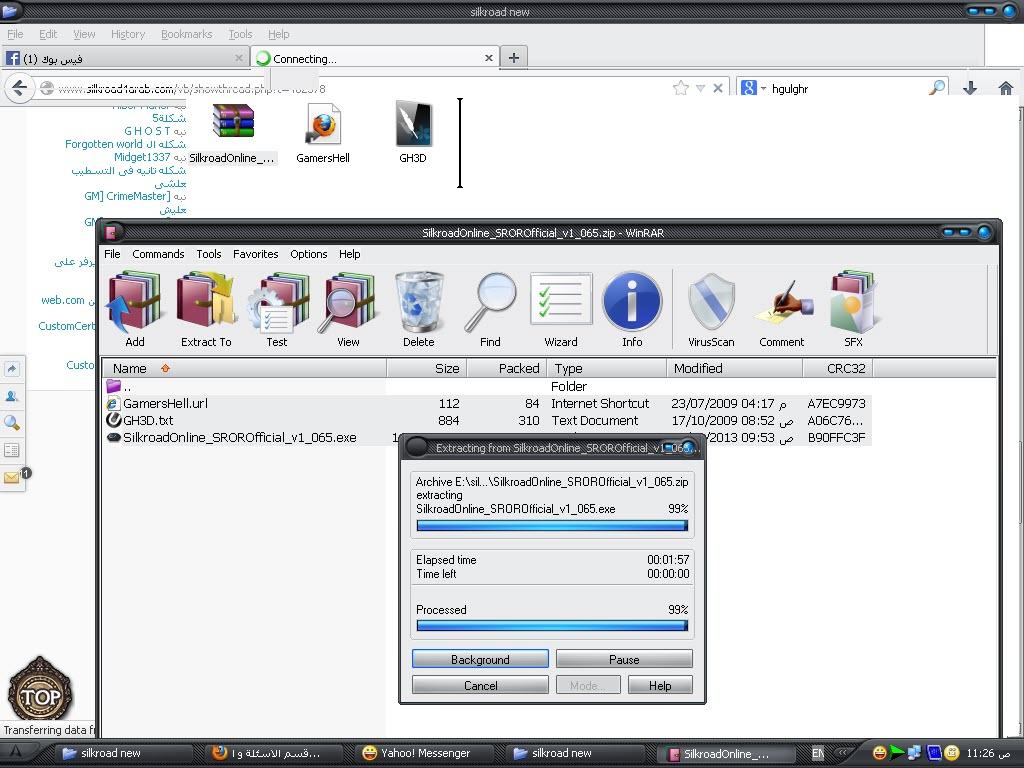The width and height of the screenshot is (1024, 768).
Task: Click the share arrow sidebar icon
Action: coord(12,368)
